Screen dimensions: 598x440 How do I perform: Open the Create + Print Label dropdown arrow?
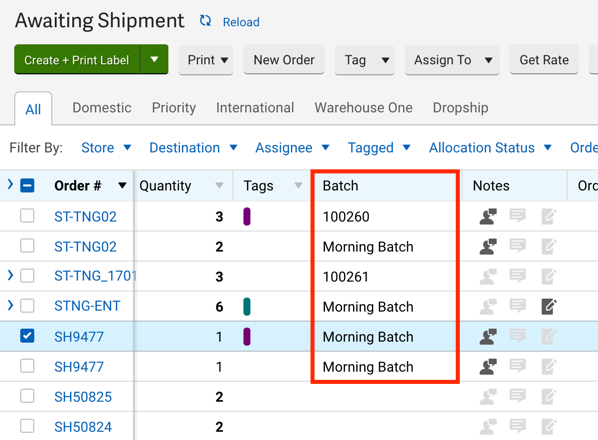tap(154, 59)
